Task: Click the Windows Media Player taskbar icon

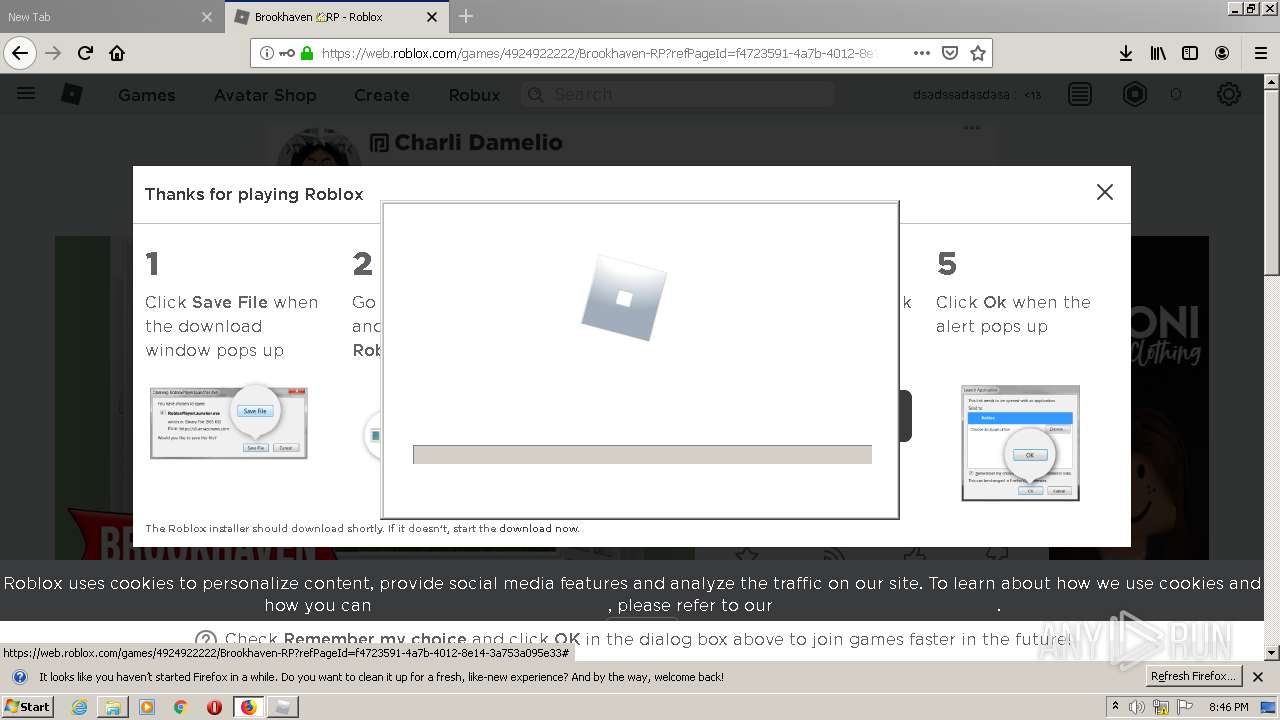Action: (x=147, y=707)
